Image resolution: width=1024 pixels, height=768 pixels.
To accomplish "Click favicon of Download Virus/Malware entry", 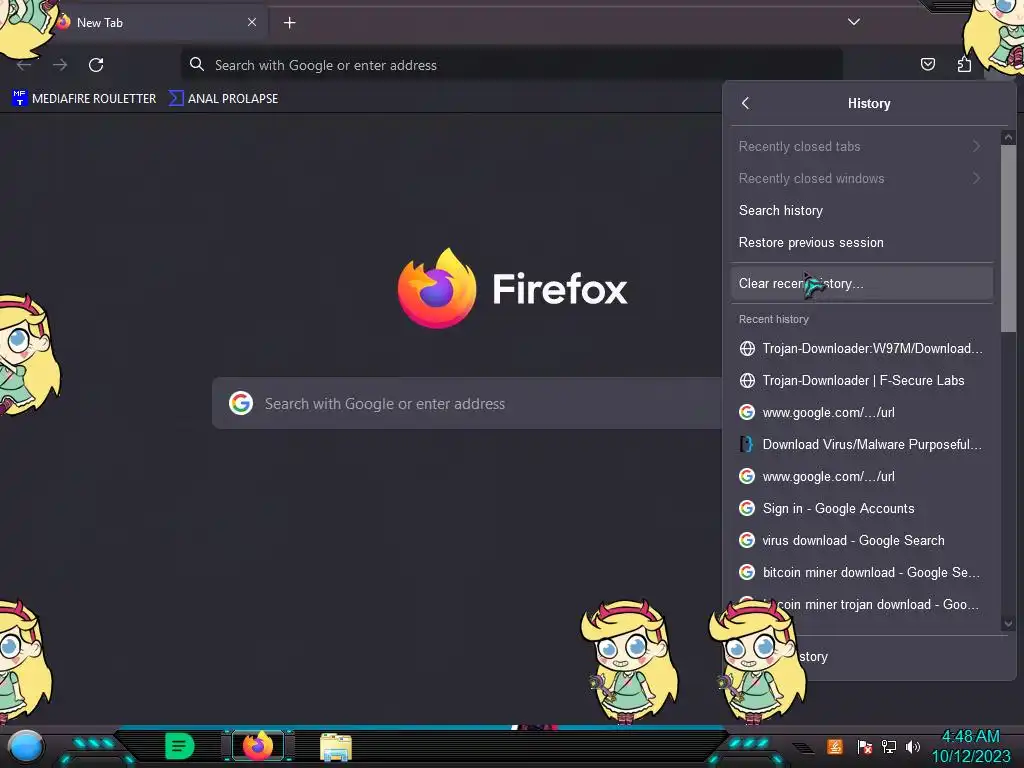I will (x=747, y=444).
